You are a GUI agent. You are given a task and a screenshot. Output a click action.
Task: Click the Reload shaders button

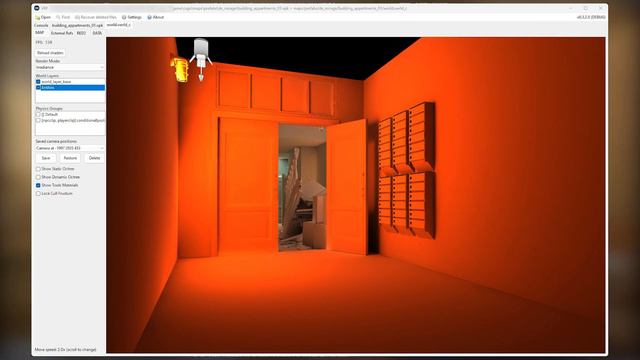coord(50,53)
